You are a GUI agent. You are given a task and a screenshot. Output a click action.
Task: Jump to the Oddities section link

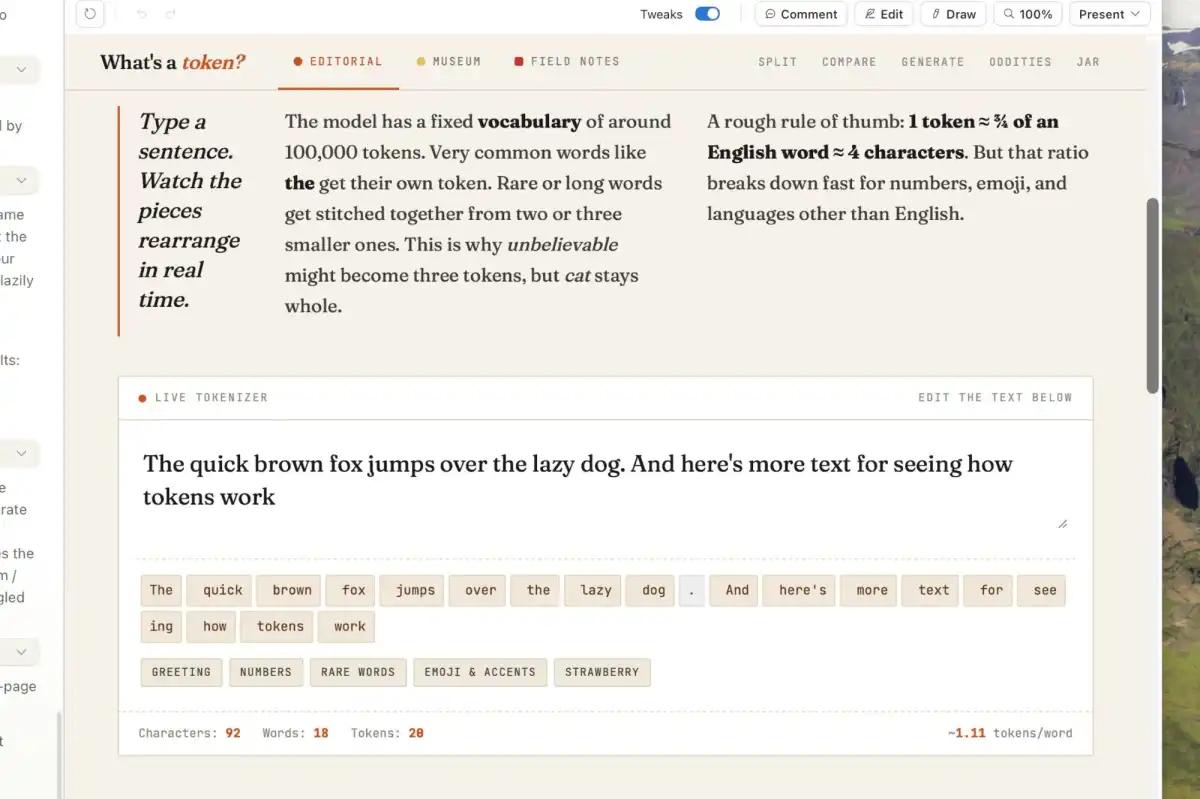(x=1020, y=62)
